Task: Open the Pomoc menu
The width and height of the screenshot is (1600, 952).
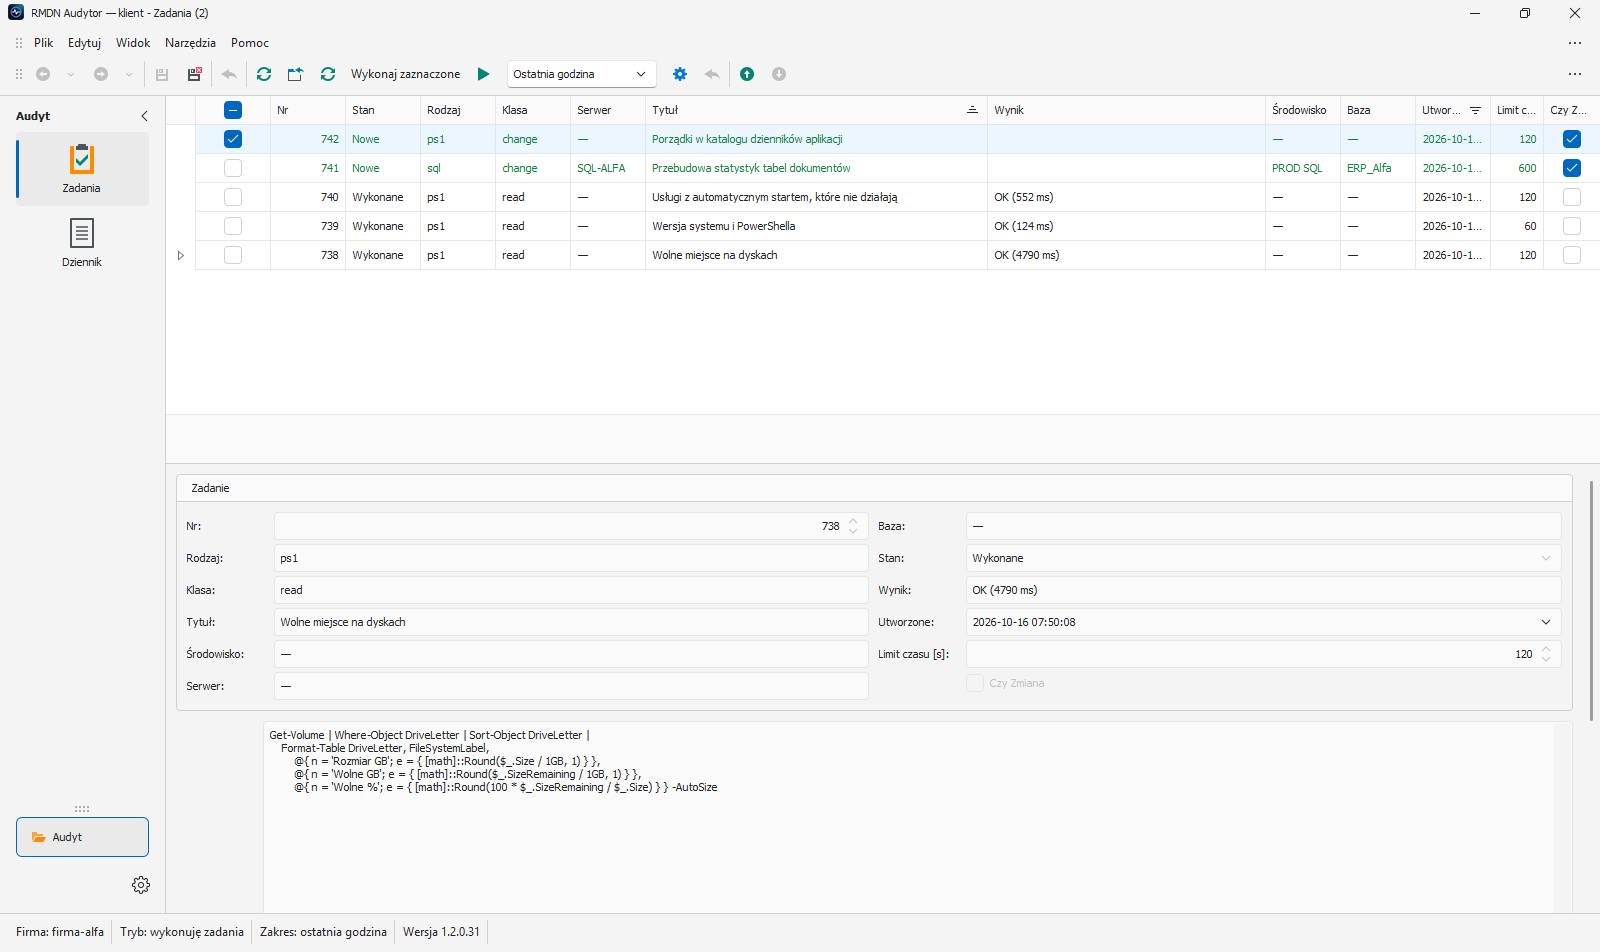Action: [x=250, y=43]
